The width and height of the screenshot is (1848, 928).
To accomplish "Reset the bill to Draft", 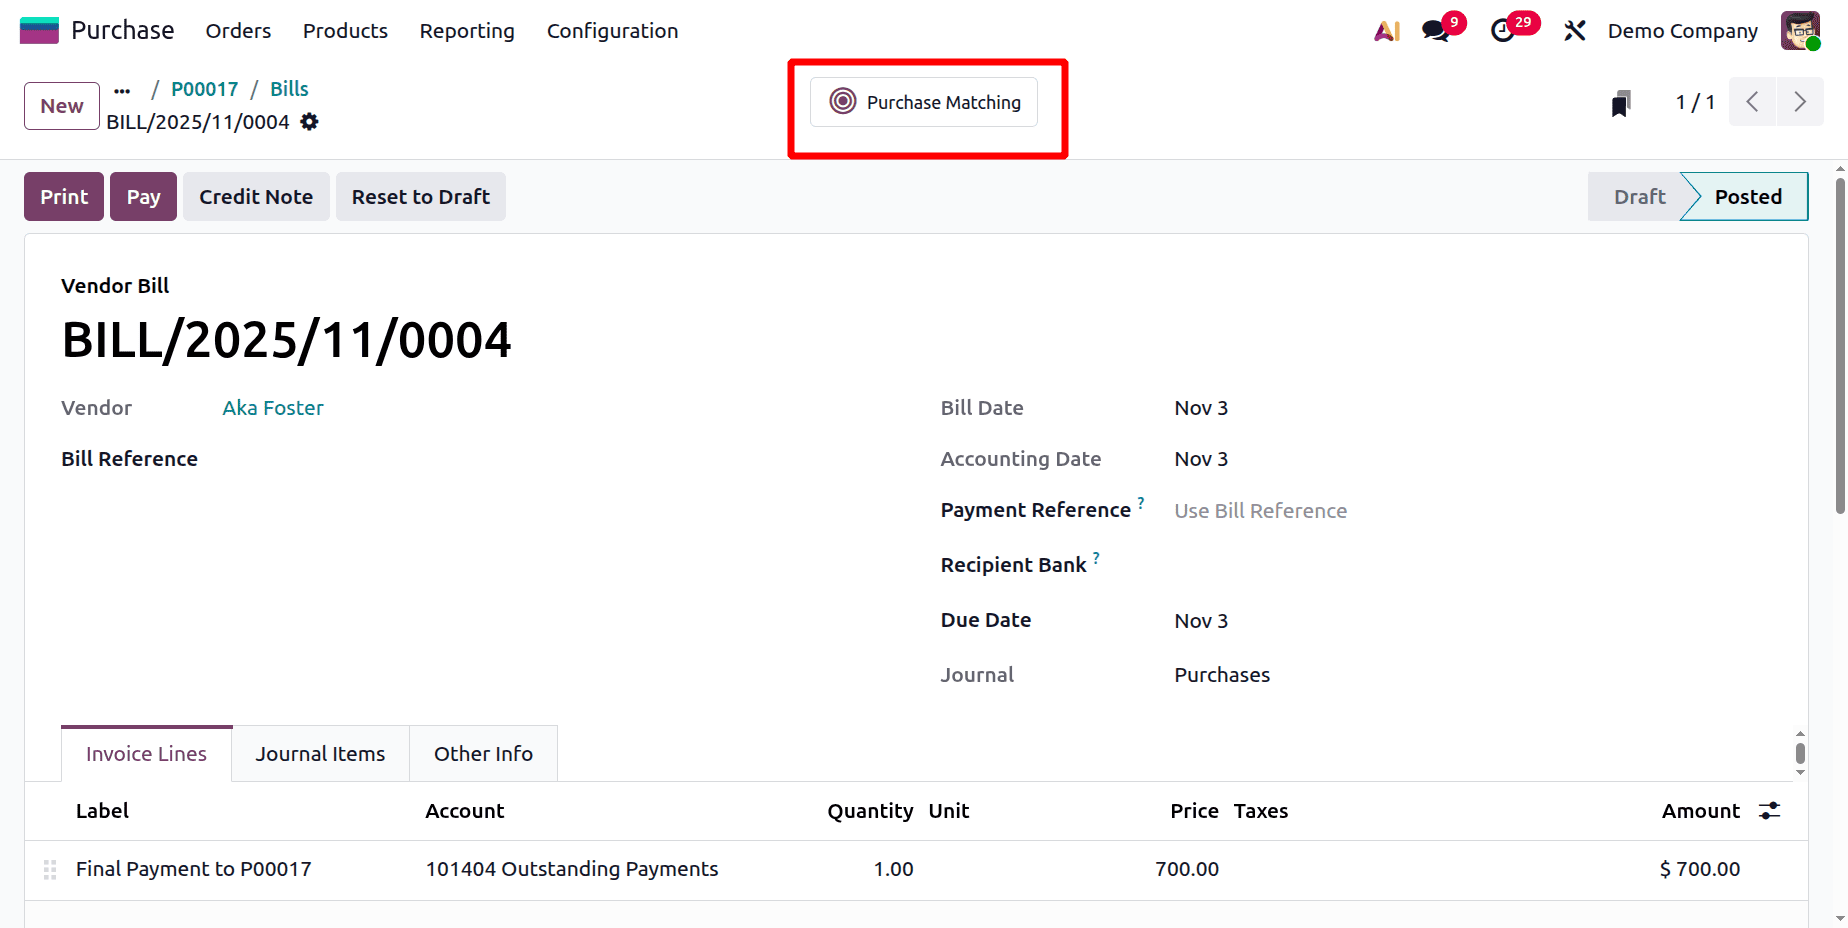I will point(420,196).
